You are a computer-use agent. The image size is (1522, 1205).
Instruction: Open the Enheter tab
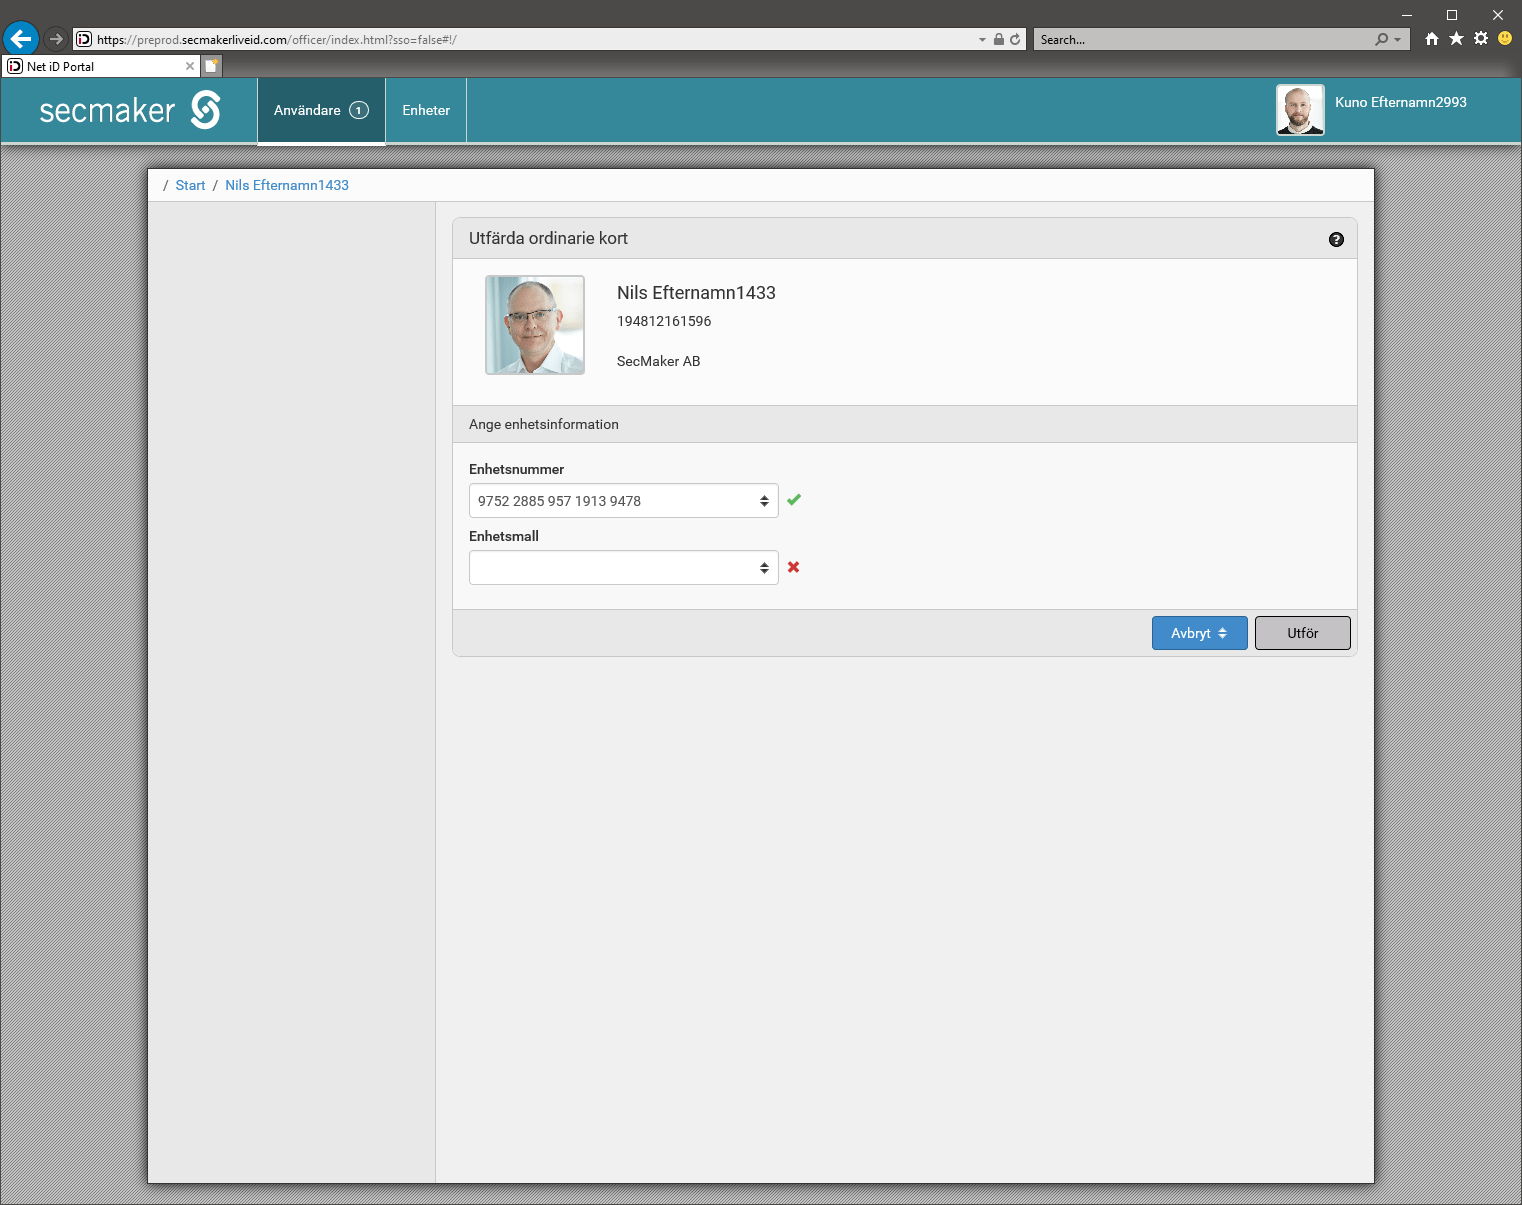426,110
